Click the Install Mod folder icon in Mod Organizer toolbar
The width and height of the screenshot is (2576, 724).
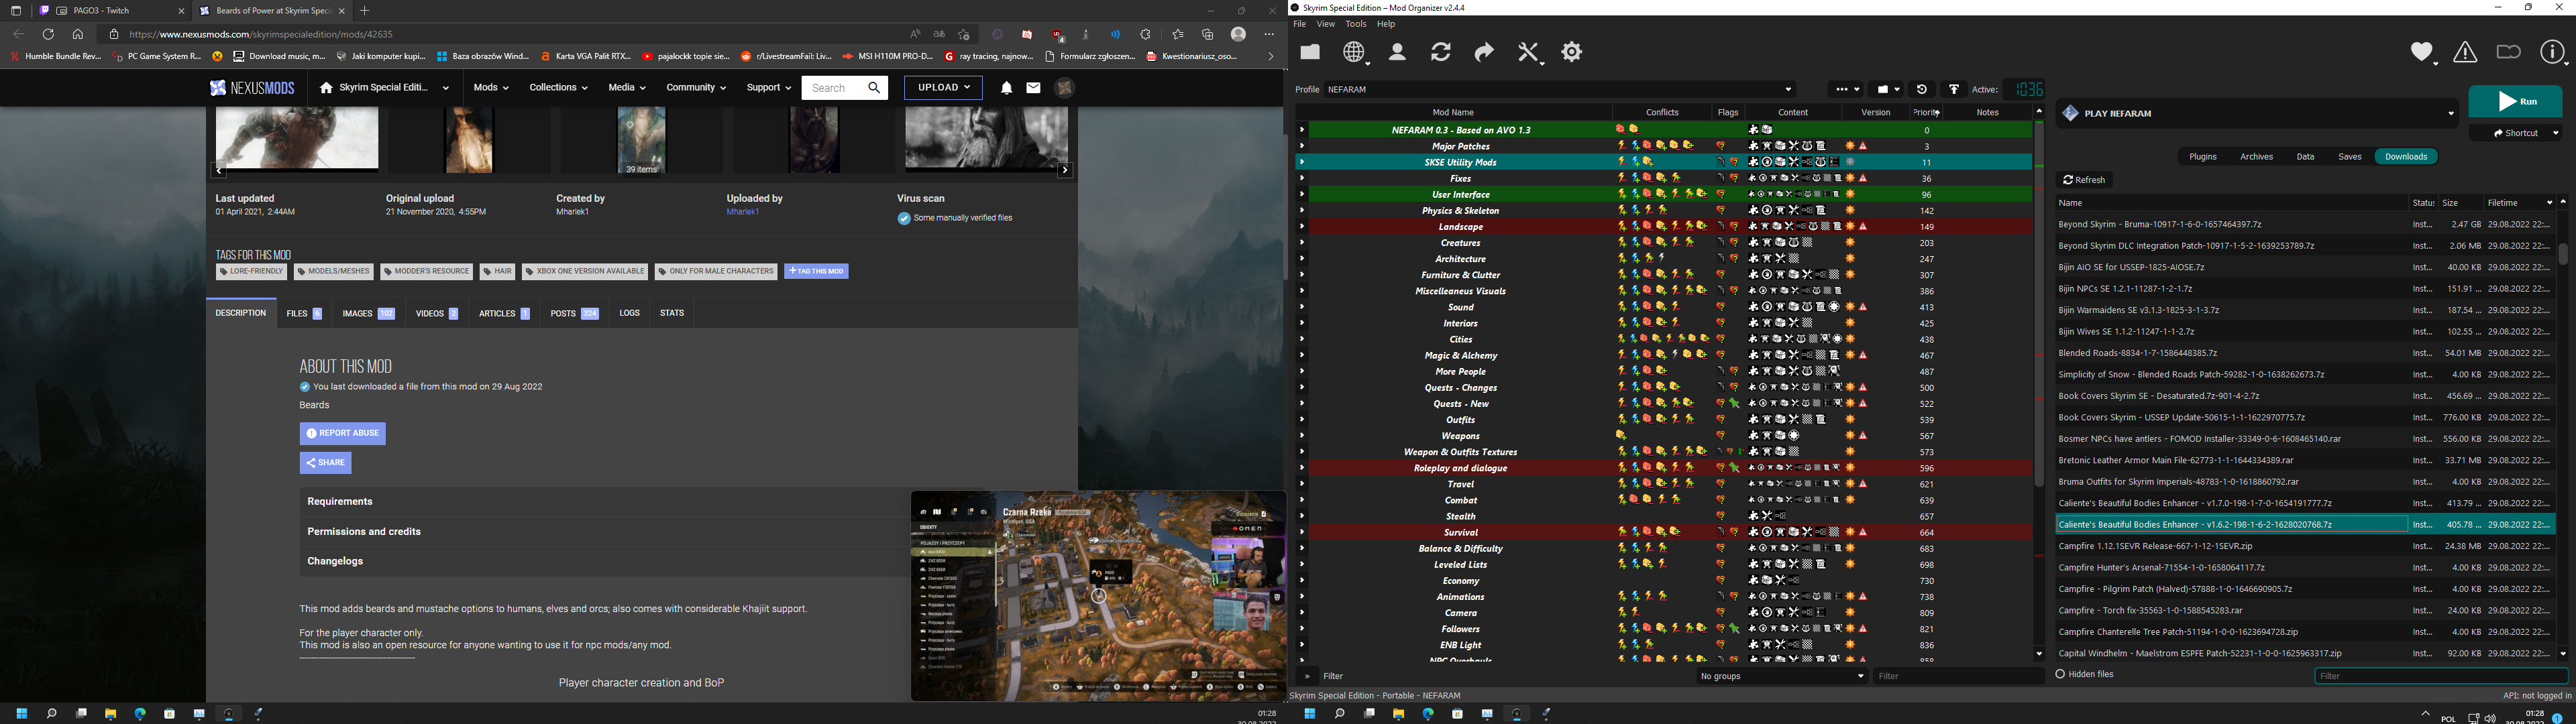point(1310,52)
